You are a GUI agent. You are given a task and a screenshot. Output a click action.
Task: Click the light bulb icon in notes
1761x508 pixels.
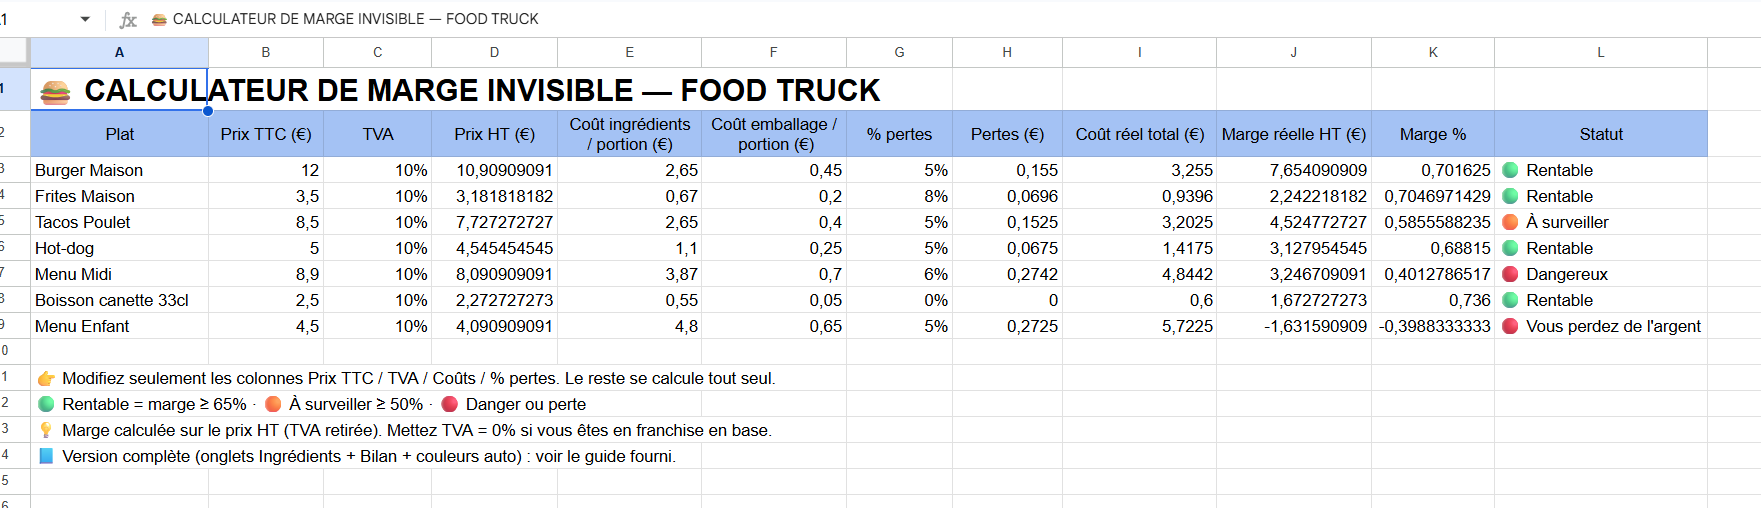(x=46, y=430)
